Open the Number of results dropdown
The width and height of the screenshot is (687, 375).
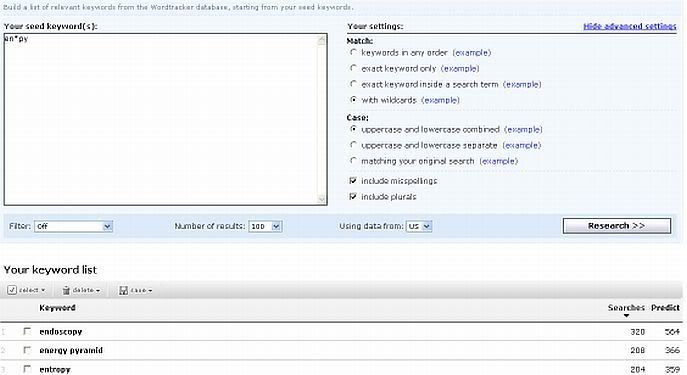(x=265, y=226)
